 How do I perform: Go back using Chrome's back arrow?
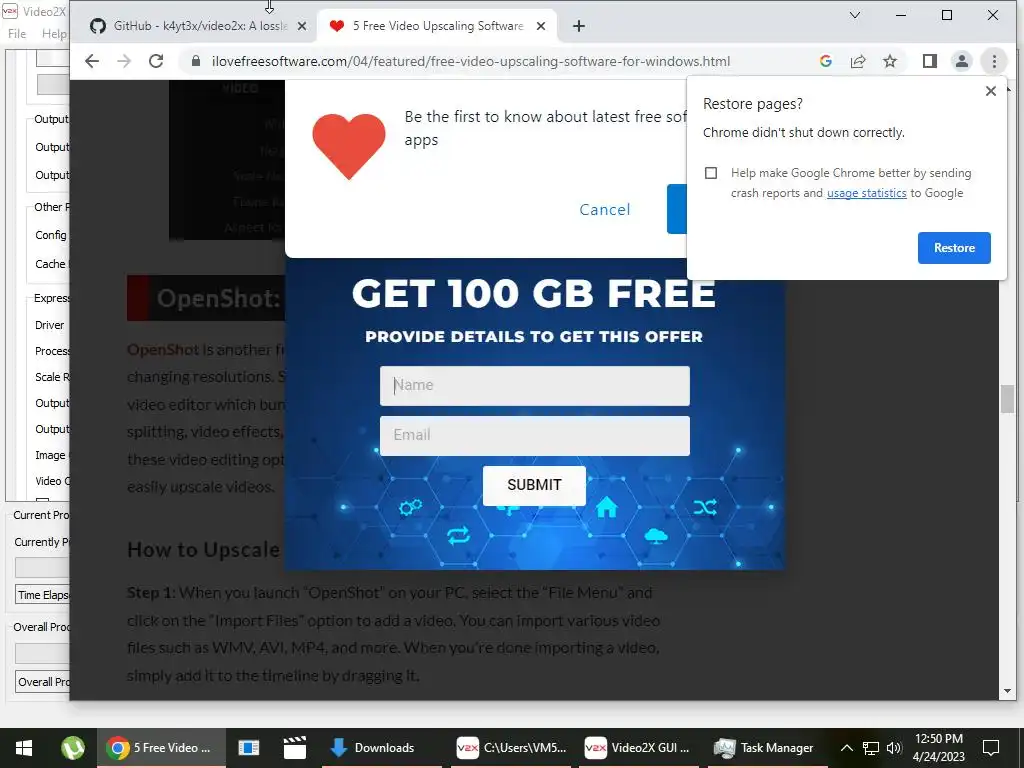[92, 61]
